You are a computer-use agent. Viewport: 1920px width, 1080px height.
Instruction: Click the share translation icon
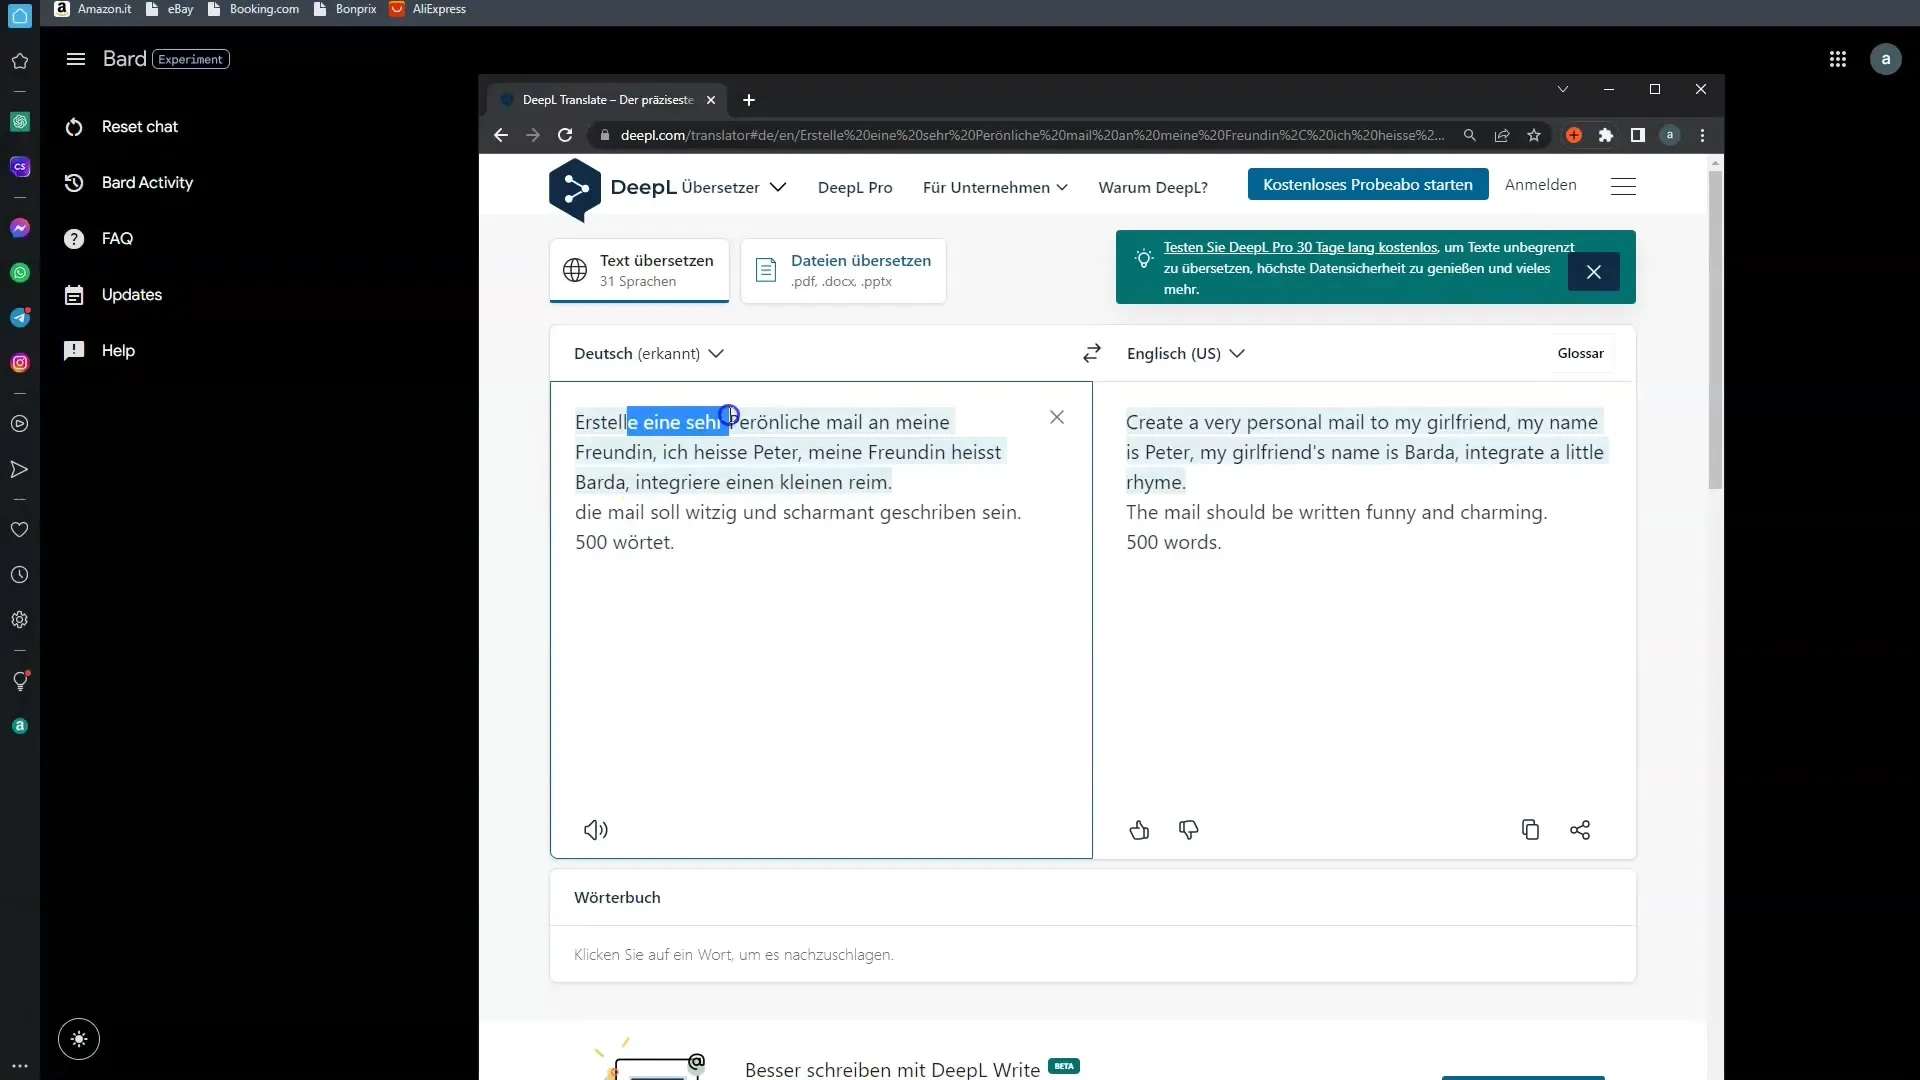[x=1581, y=831]
